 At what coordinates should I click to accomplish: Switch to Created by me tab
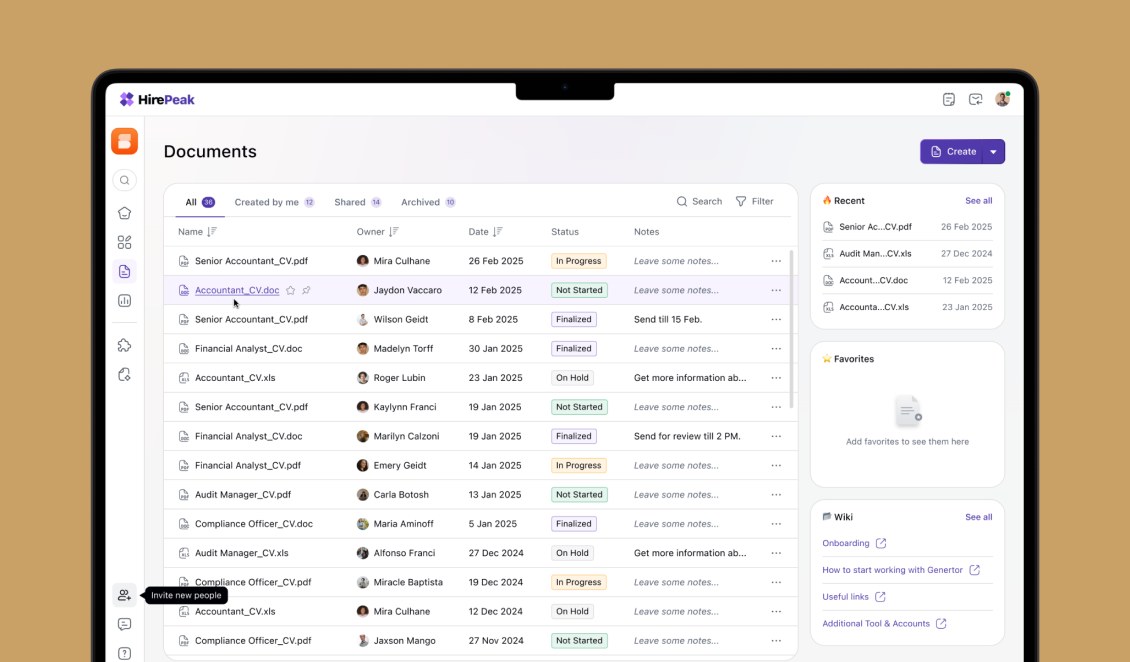[x=274, y=202]
